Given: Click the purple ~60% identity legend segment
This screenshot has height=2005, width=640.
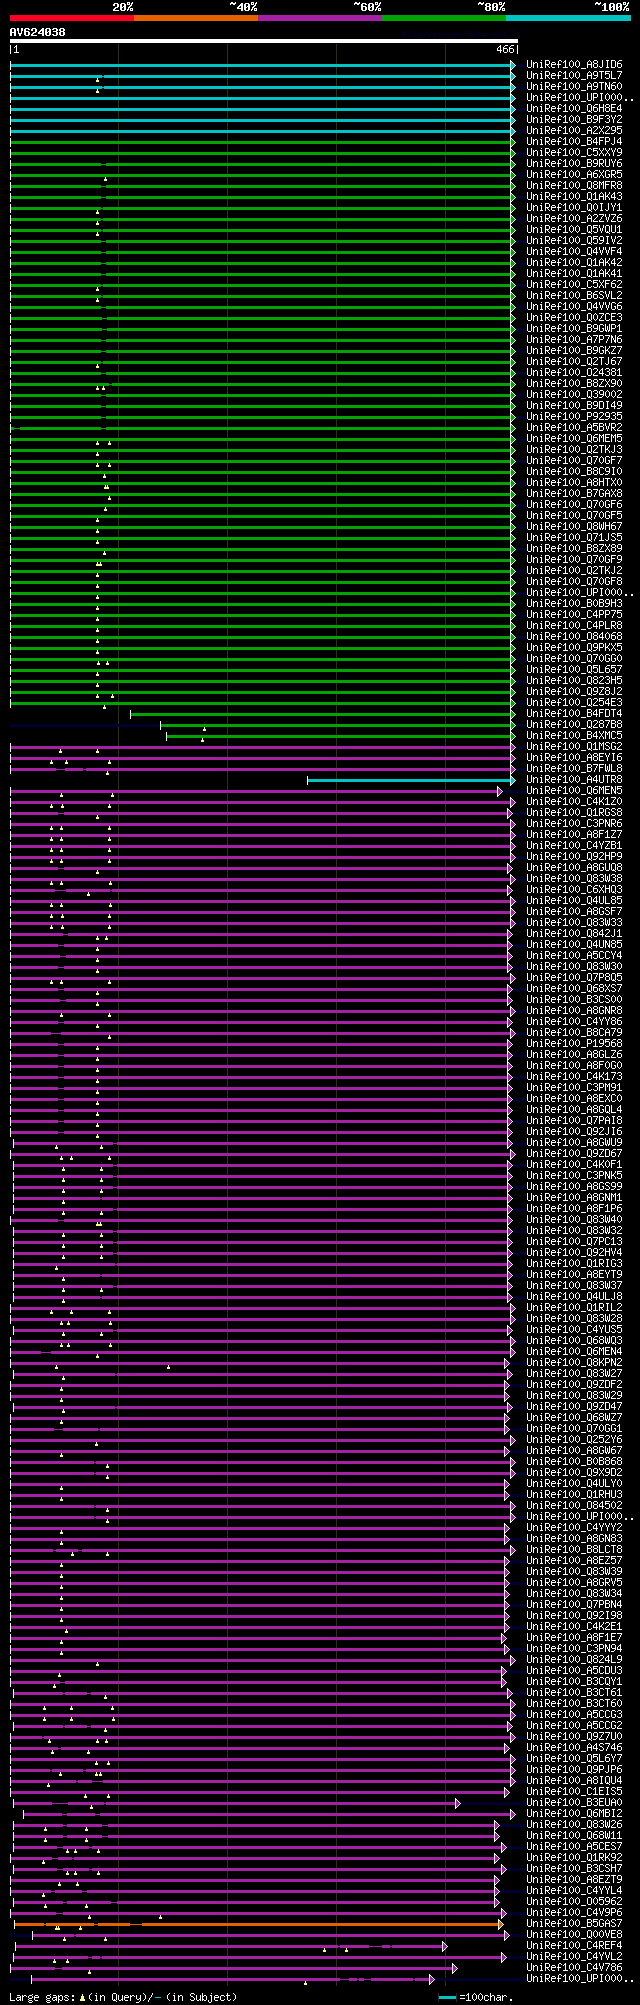Looking at the screenshot, I should (319, 18).
